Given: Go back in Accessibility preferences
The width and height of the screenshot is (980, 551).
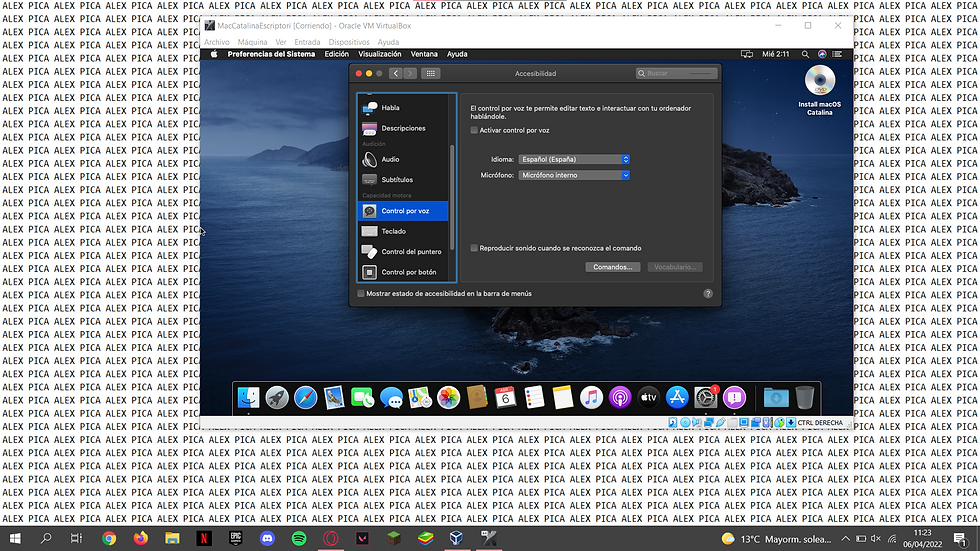Looking at the screenshot, I should coord(396,73).
